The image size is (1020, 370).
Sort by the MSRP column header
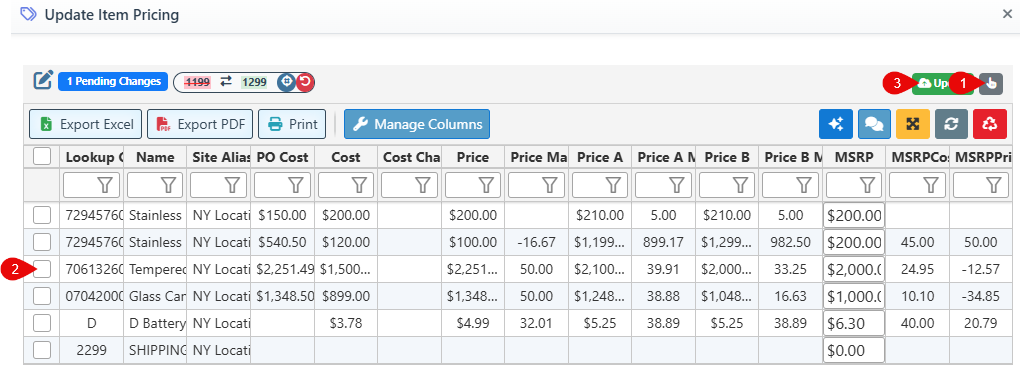point(853,157)
